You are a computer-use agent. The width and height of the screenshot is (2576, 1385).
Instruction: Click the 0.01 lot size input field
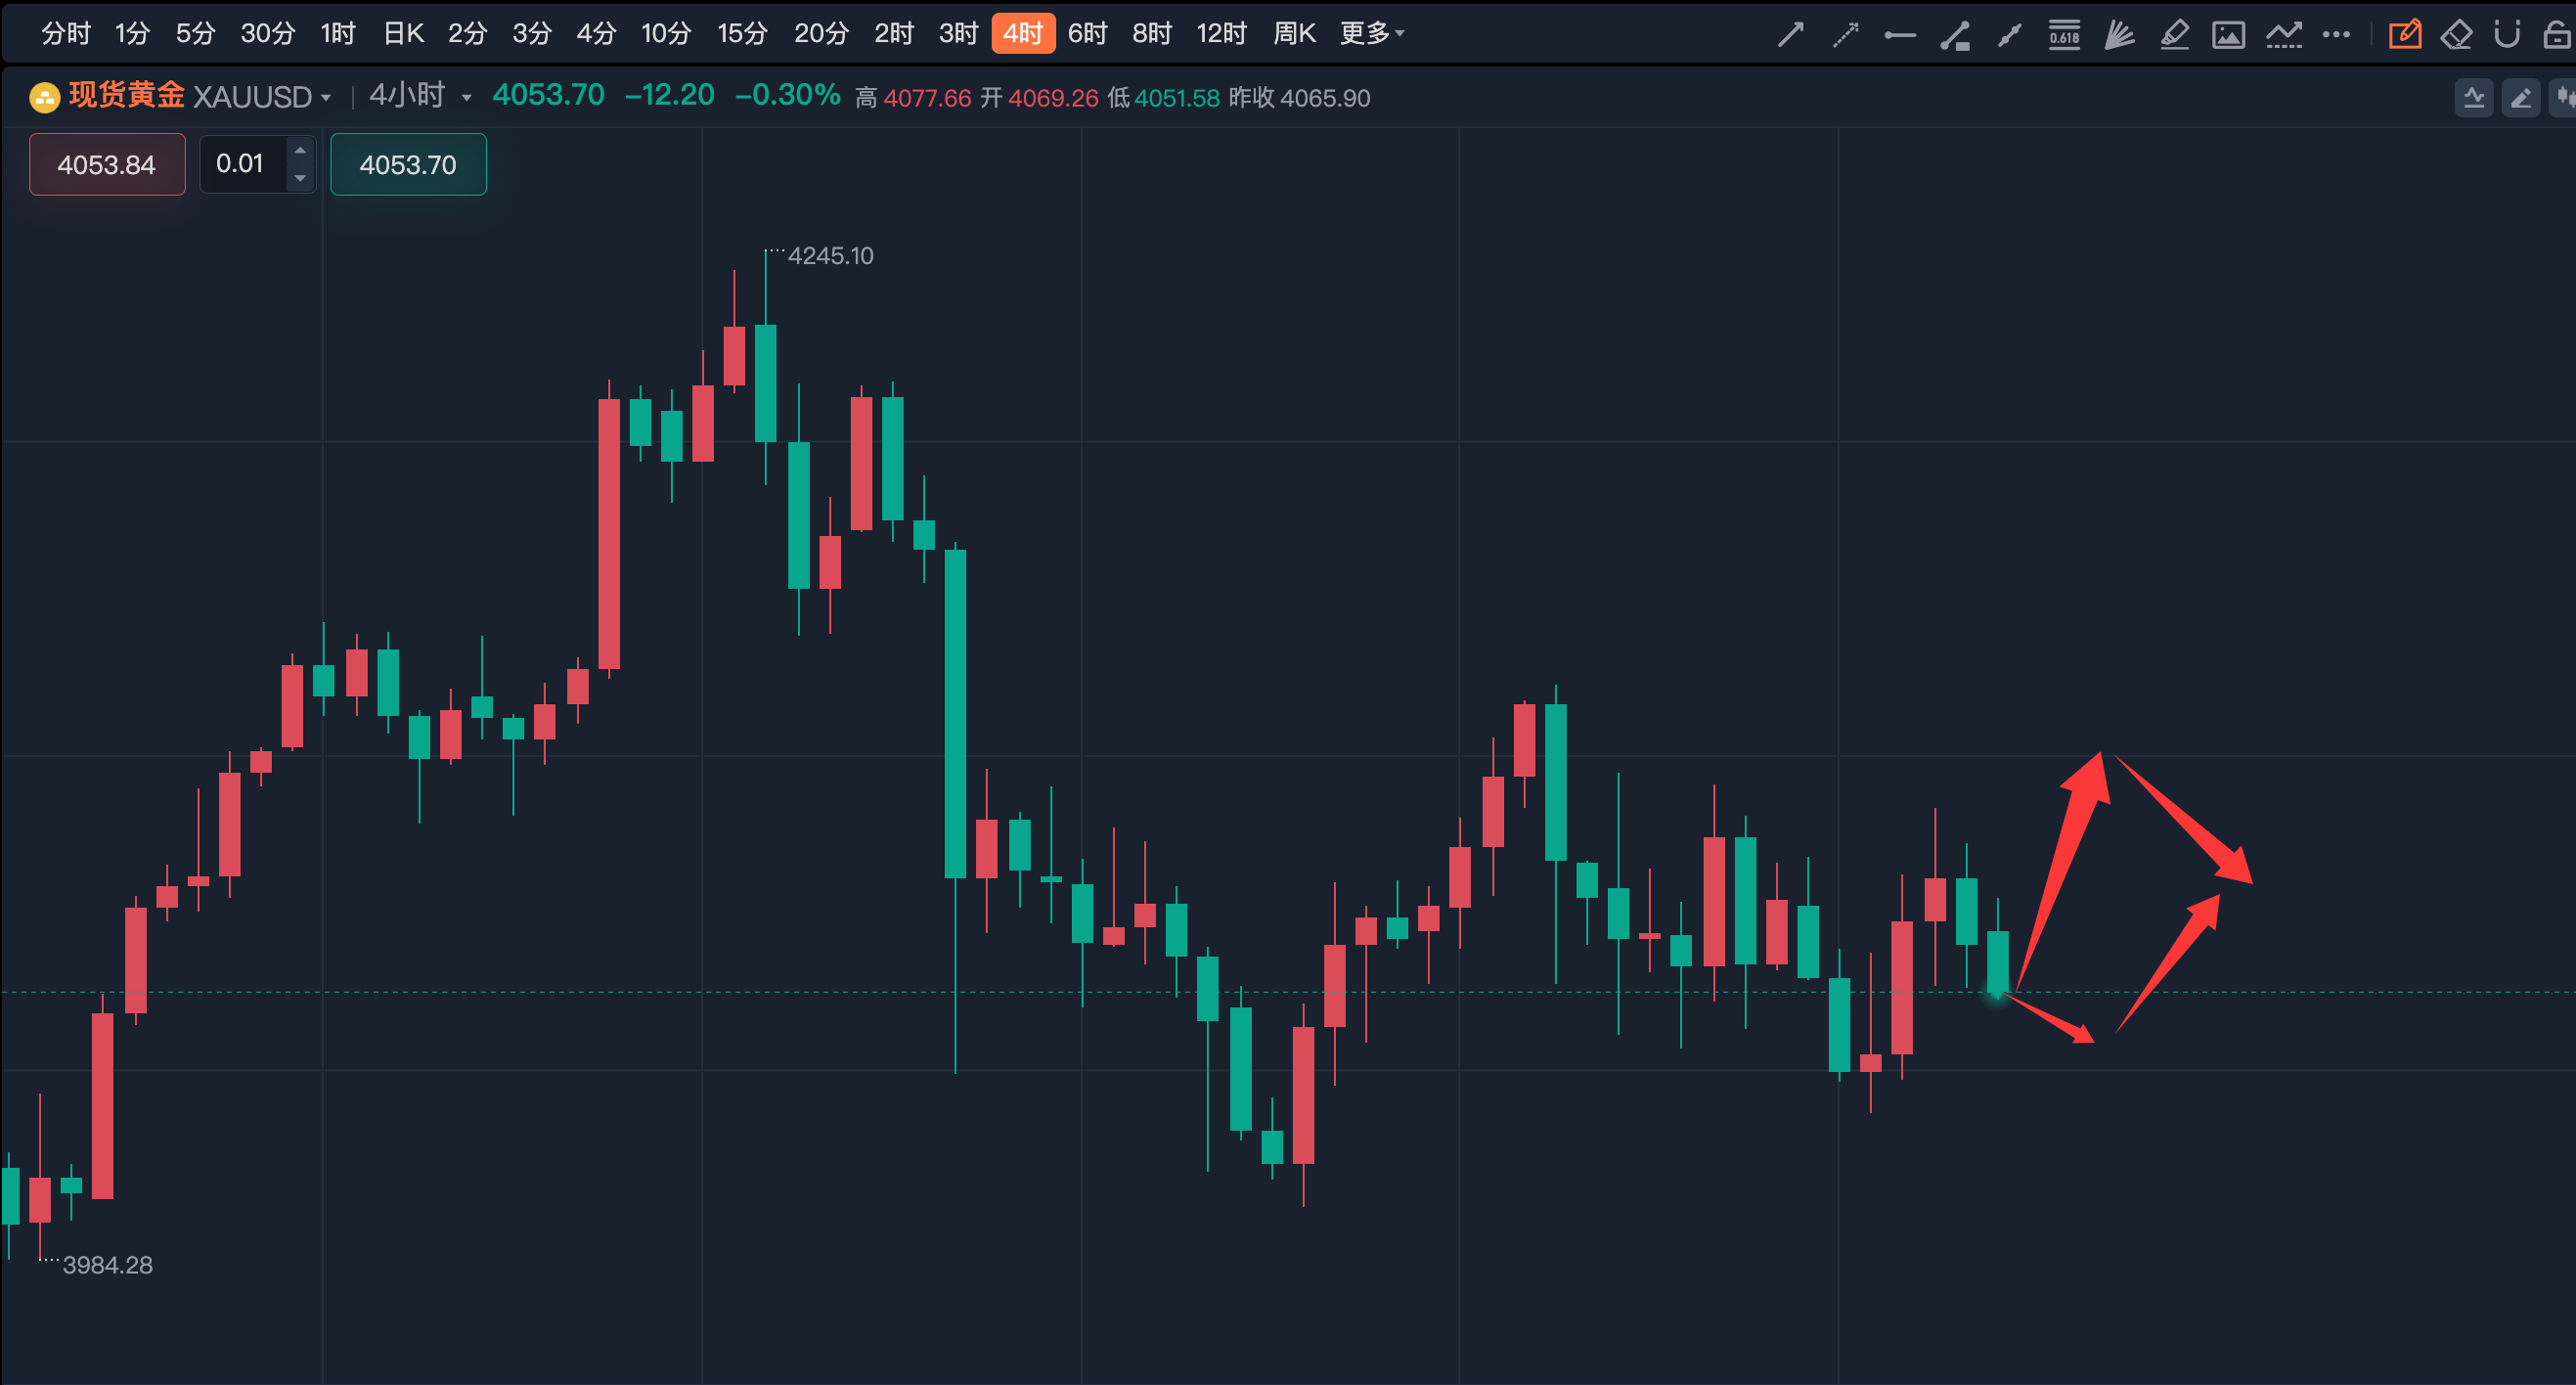(x=241, y=164)
